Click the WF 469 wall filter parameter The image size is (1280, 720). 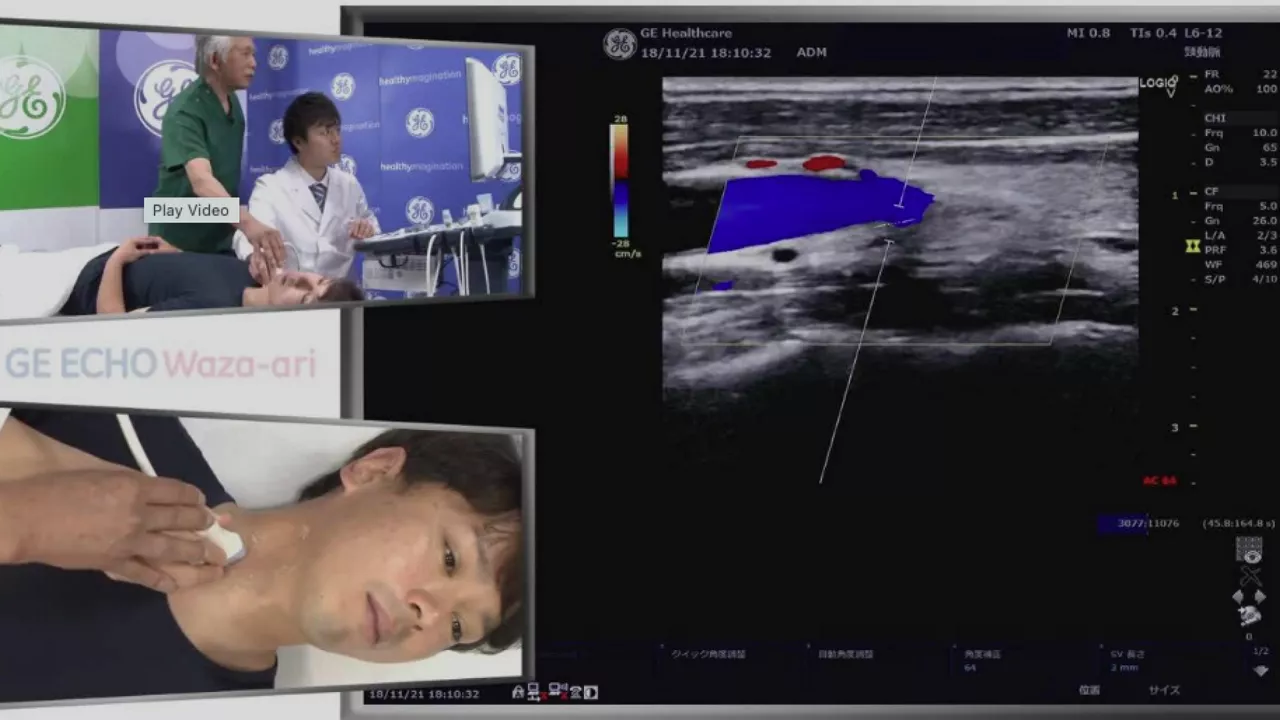click(x=1241, y=265)
